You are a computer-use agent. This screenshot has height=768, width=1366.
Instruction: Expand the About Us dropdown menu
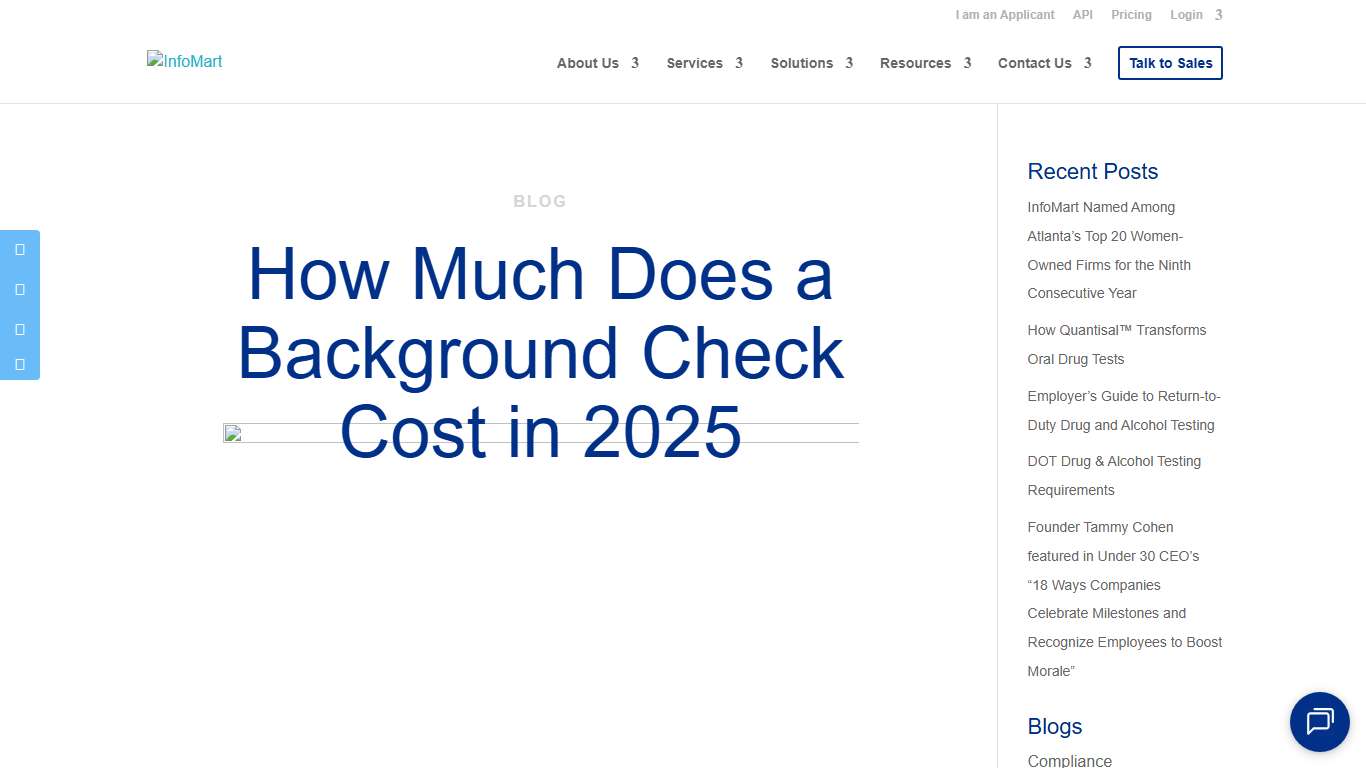point(588,63)
